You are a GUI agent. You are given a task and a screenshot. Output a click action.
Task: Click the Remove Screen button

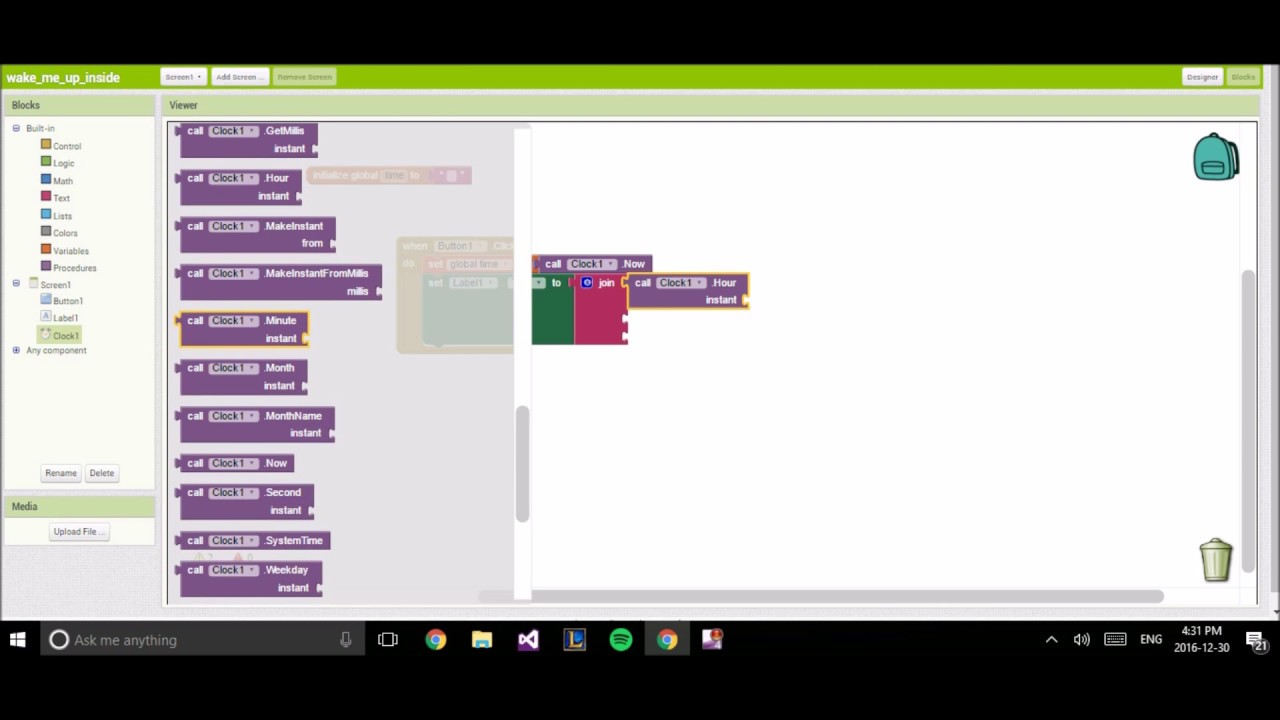coord(304,77)
